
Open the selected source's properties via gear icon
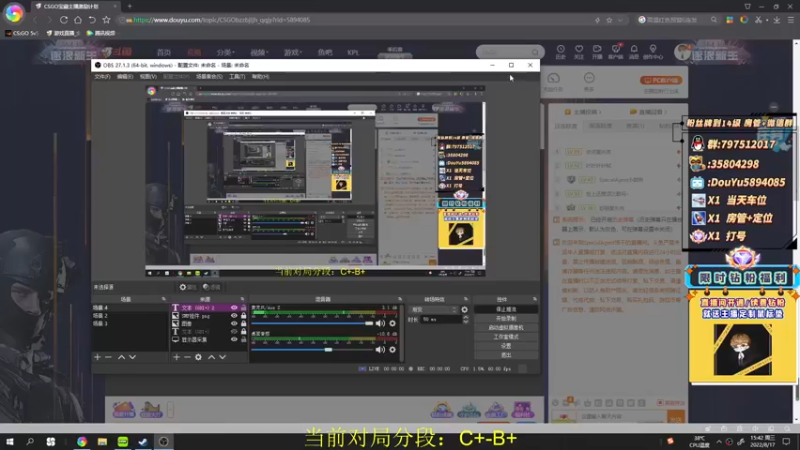point(198,357)
